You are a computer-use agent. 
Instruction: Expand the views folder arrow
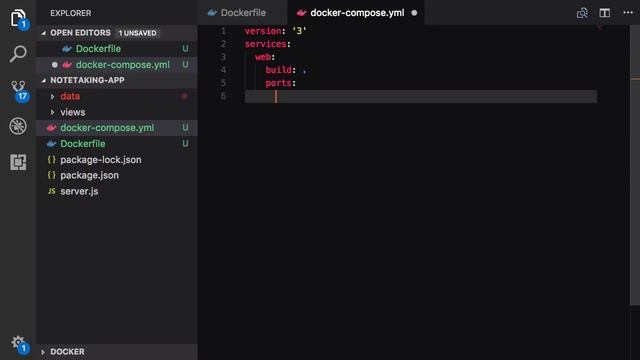(x=52, y=112)
